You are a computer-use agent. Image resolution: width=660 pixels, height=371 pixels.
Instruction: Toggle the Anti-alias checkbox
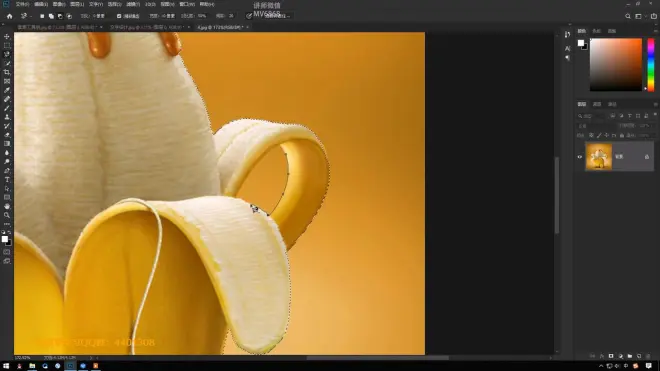tap(119, 16)
